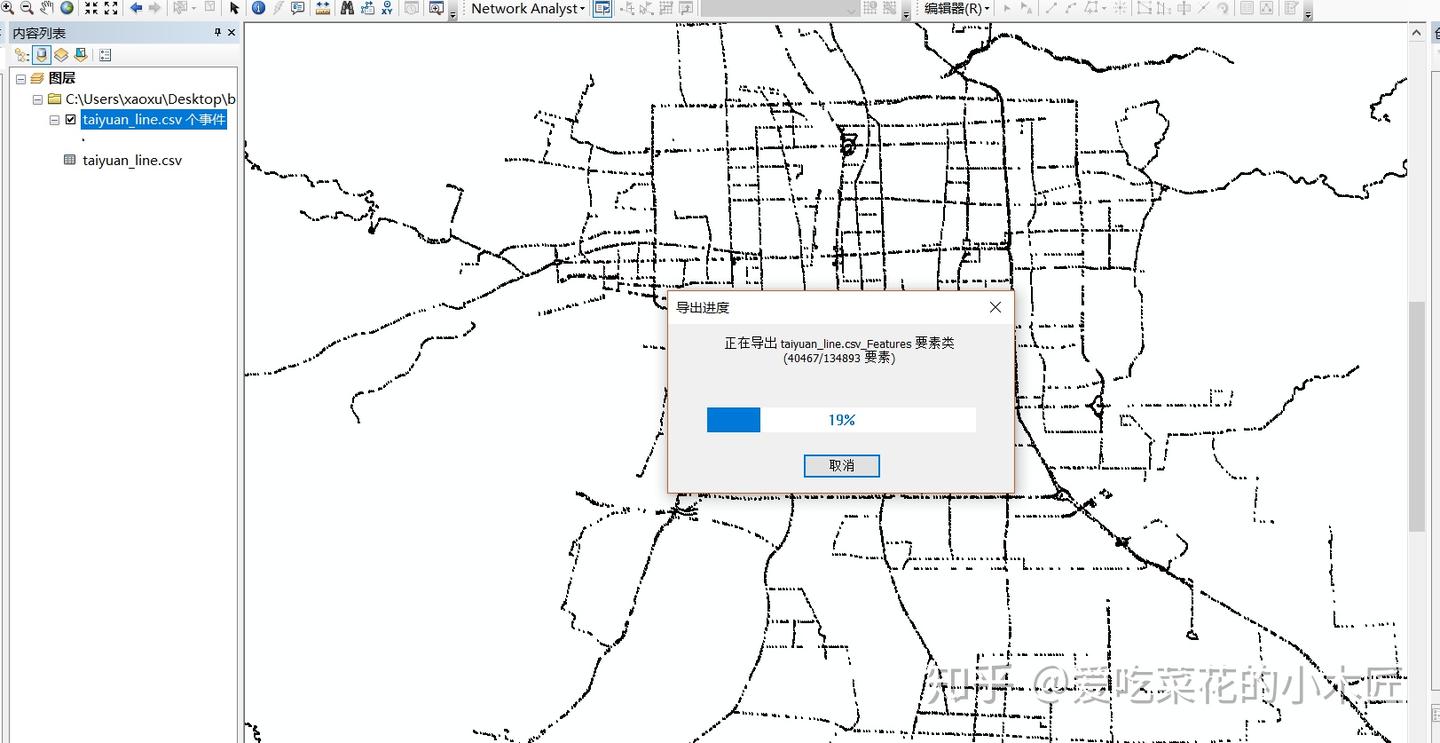Show the Network Analyst window icon
The width and height of the screenshot is (1440, 743).
coord(602,8)
